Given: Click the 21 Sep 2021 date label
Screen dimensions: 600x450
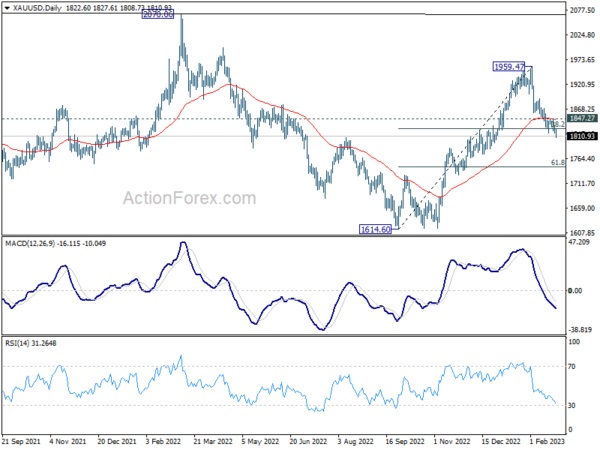Looking at the screenshot, I should click(22, 441).
